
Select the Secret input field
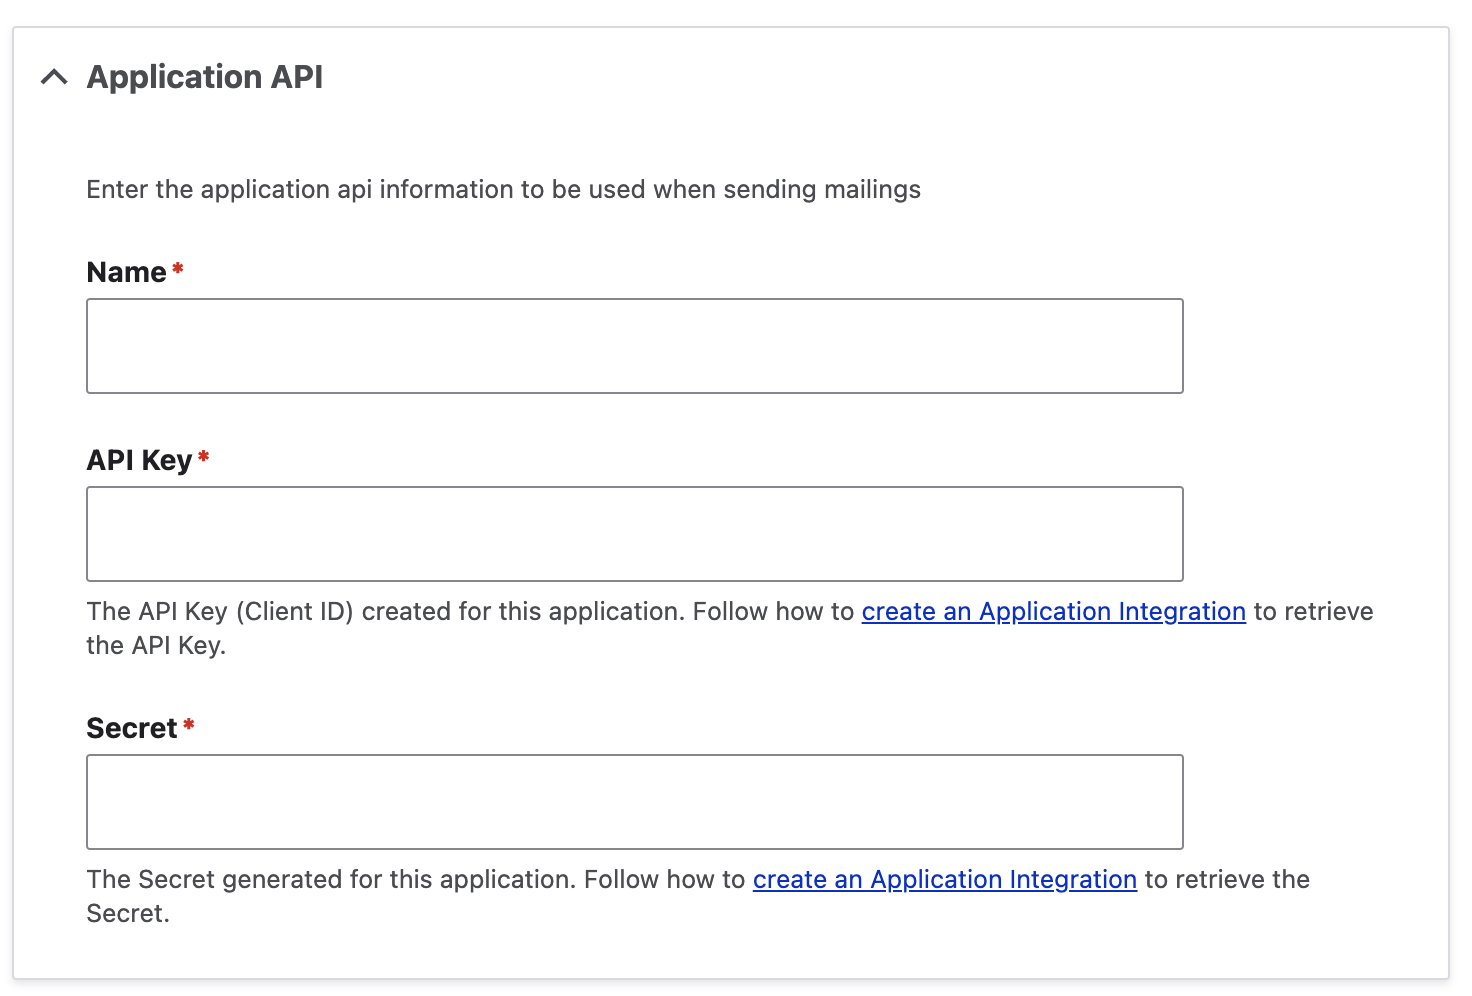point(634,802)
